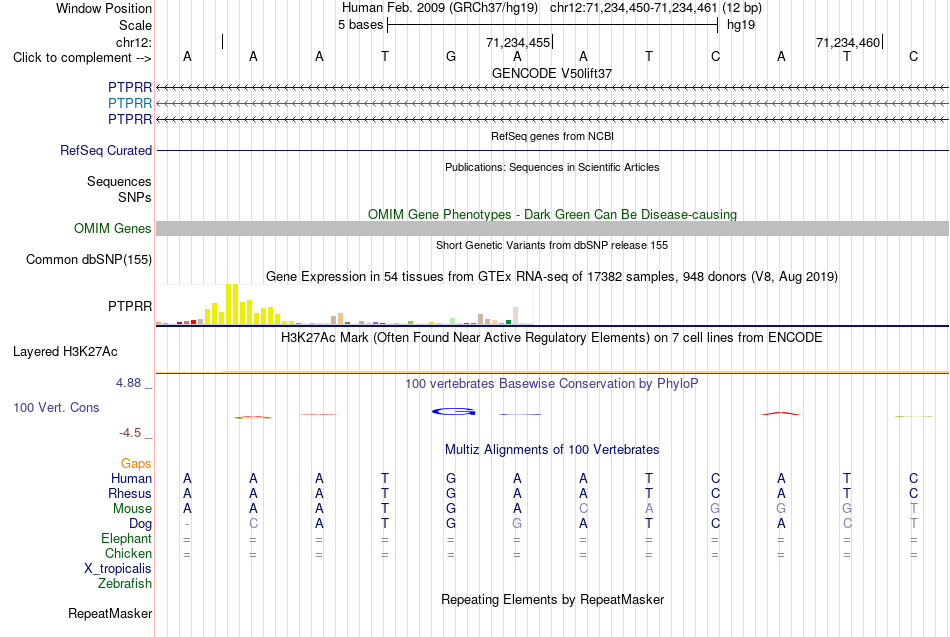Viewport: 950px width, 637px height.
Task: Click the faded C base in the Mouse row
Action: (583, 509)
